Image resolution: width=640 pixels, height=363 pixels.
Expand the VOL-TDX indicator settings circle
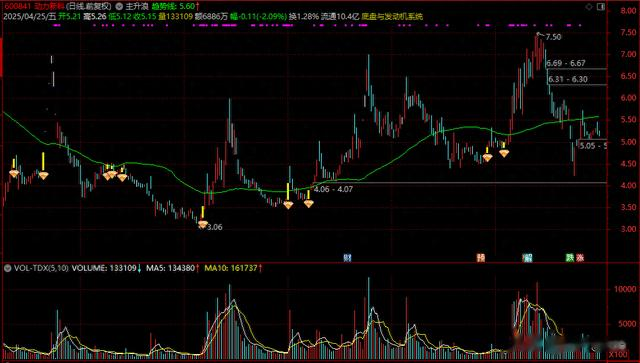[7, 268]
